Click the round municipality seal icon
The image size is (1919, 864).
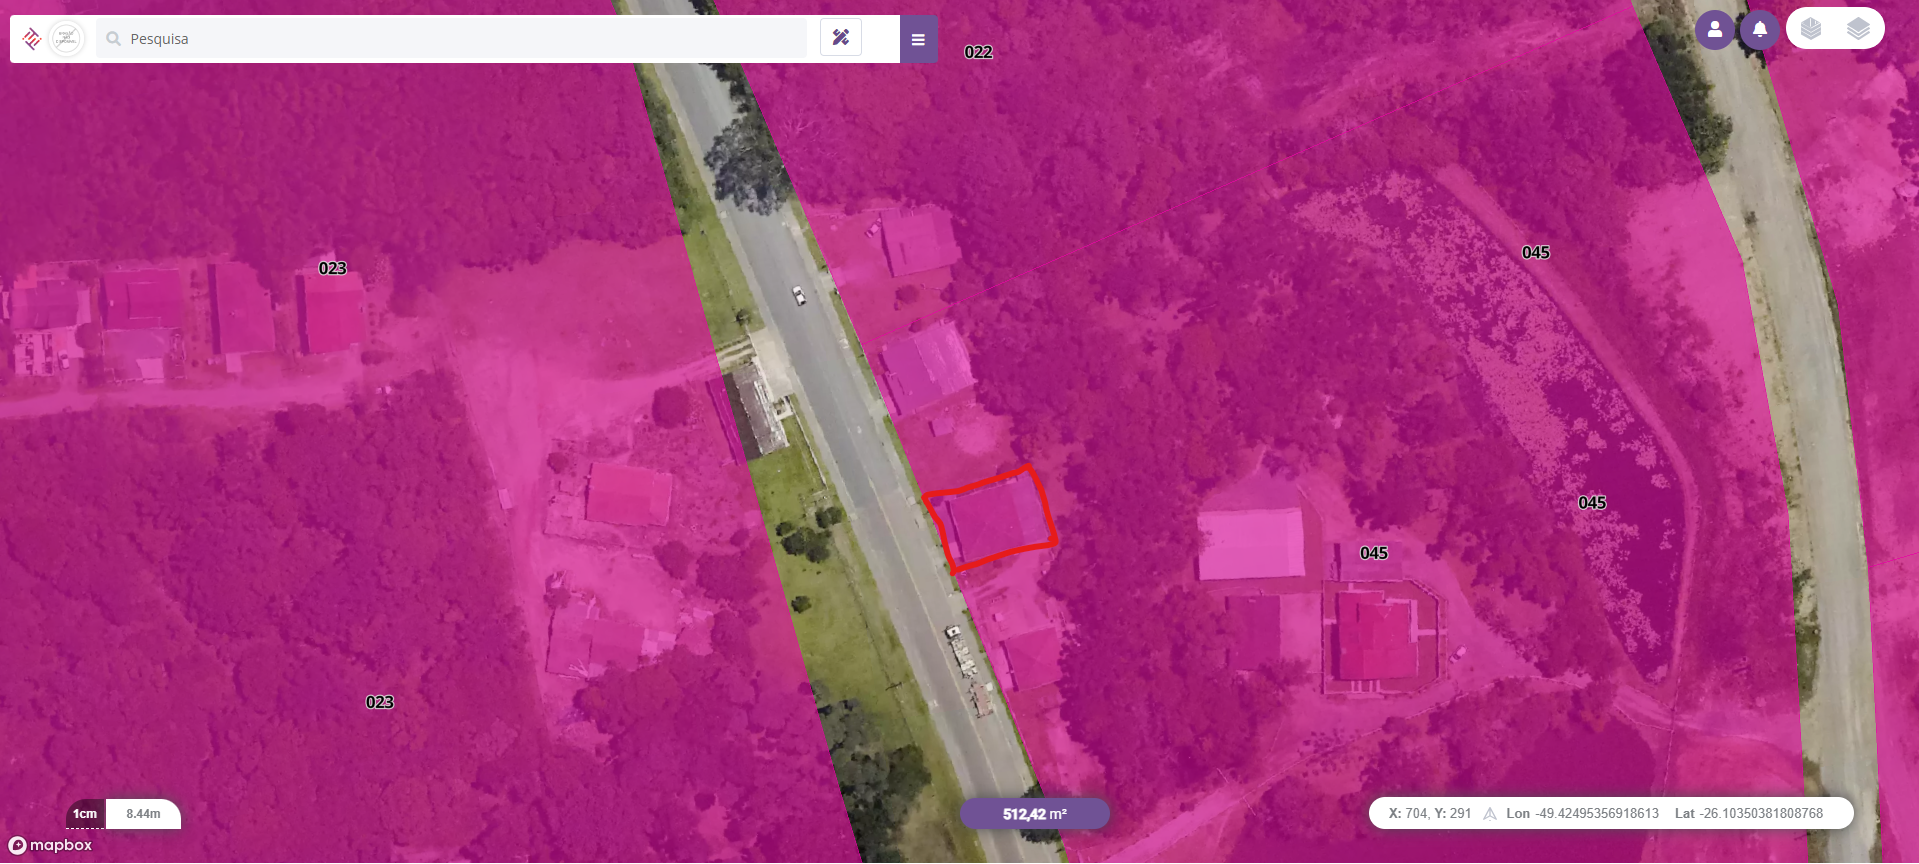(x=67, y=39)
